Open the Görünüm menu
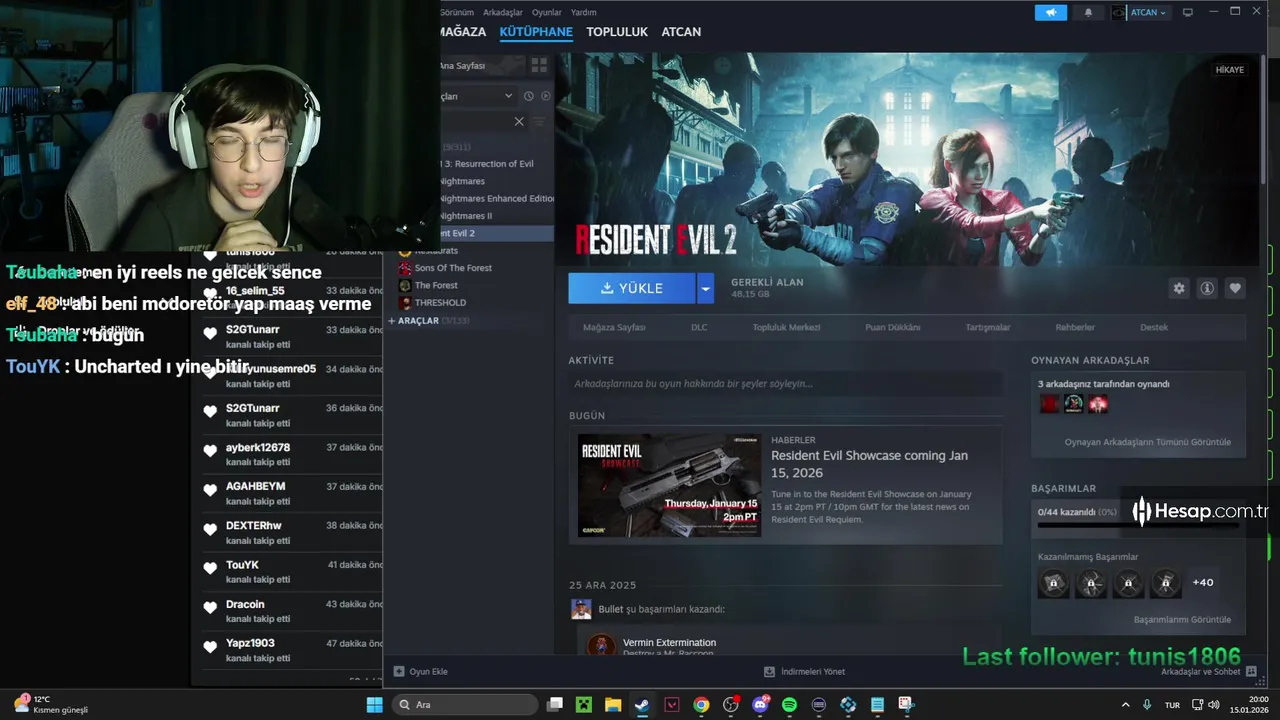This screenshot has height=720, width=1280. pos(457,12)
